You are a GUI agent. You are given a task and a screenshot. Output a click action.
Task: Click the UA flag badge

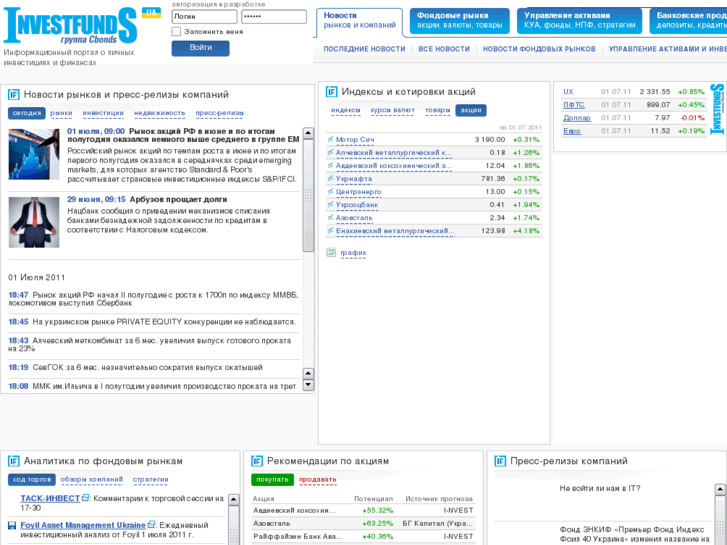[151, 13]
